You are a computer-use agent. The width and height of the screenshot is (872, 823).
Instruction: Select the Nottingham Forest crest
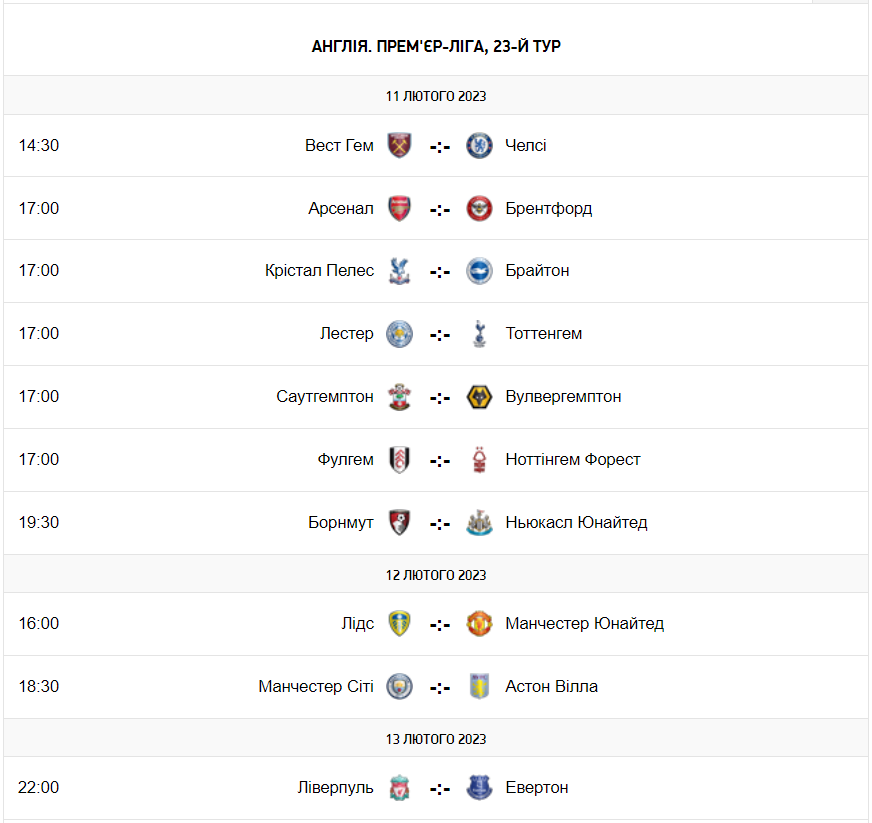click(479, 460)
